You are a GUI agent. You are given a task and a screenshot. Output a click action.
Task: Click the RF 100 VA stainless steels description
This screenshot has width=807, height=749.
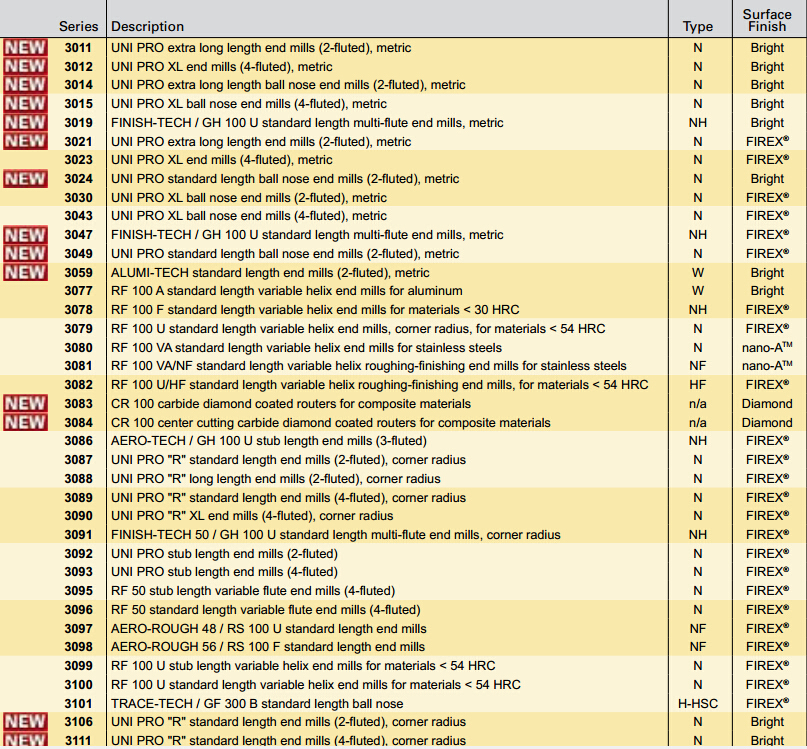coord(306,348)
